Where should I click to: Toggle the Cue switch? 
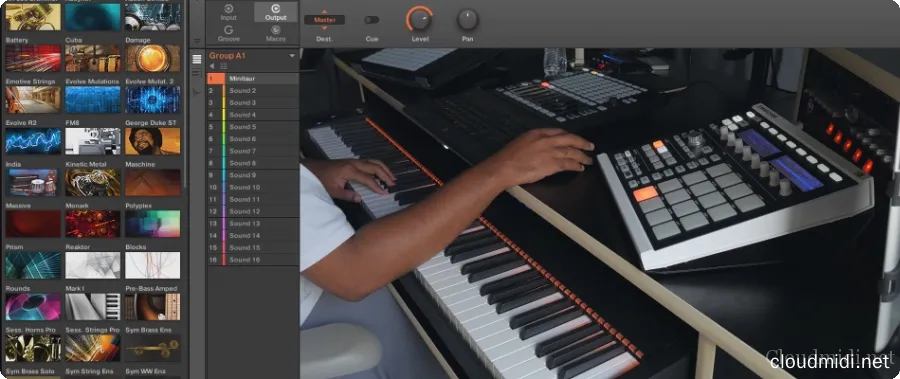[371, 20]
